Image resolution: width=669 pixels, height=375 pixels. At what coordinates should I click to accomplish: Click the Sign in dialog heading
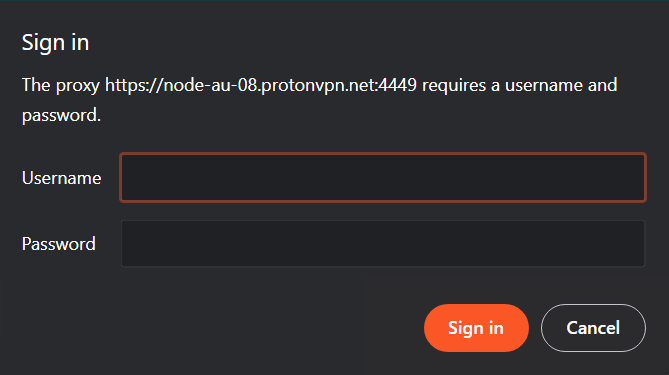click(55, 43)
